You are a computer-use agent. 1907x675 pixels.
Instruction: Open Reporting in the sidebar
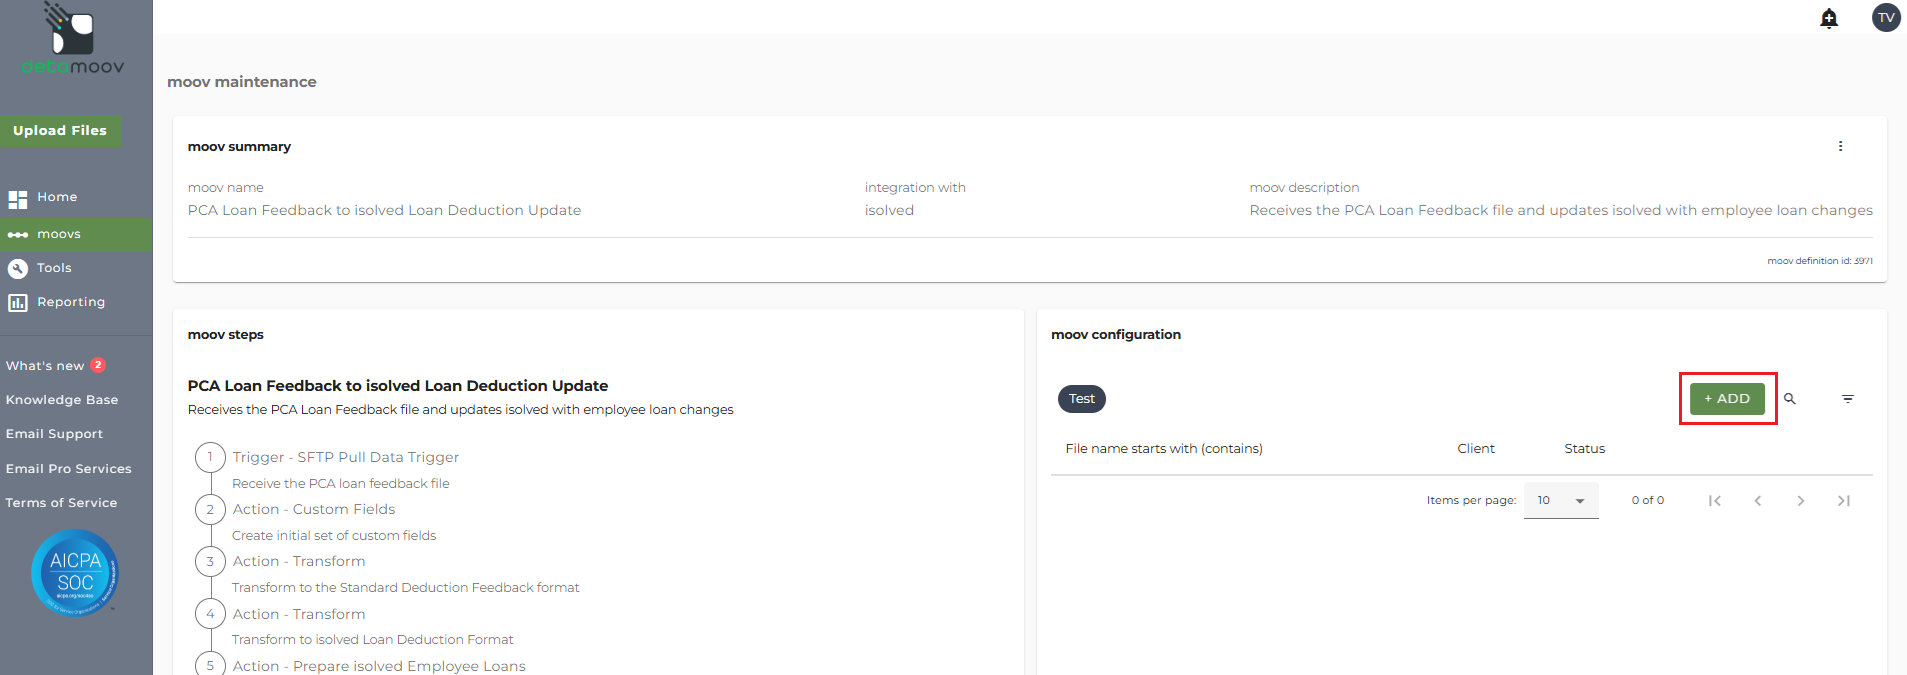[x=76, y=302]
